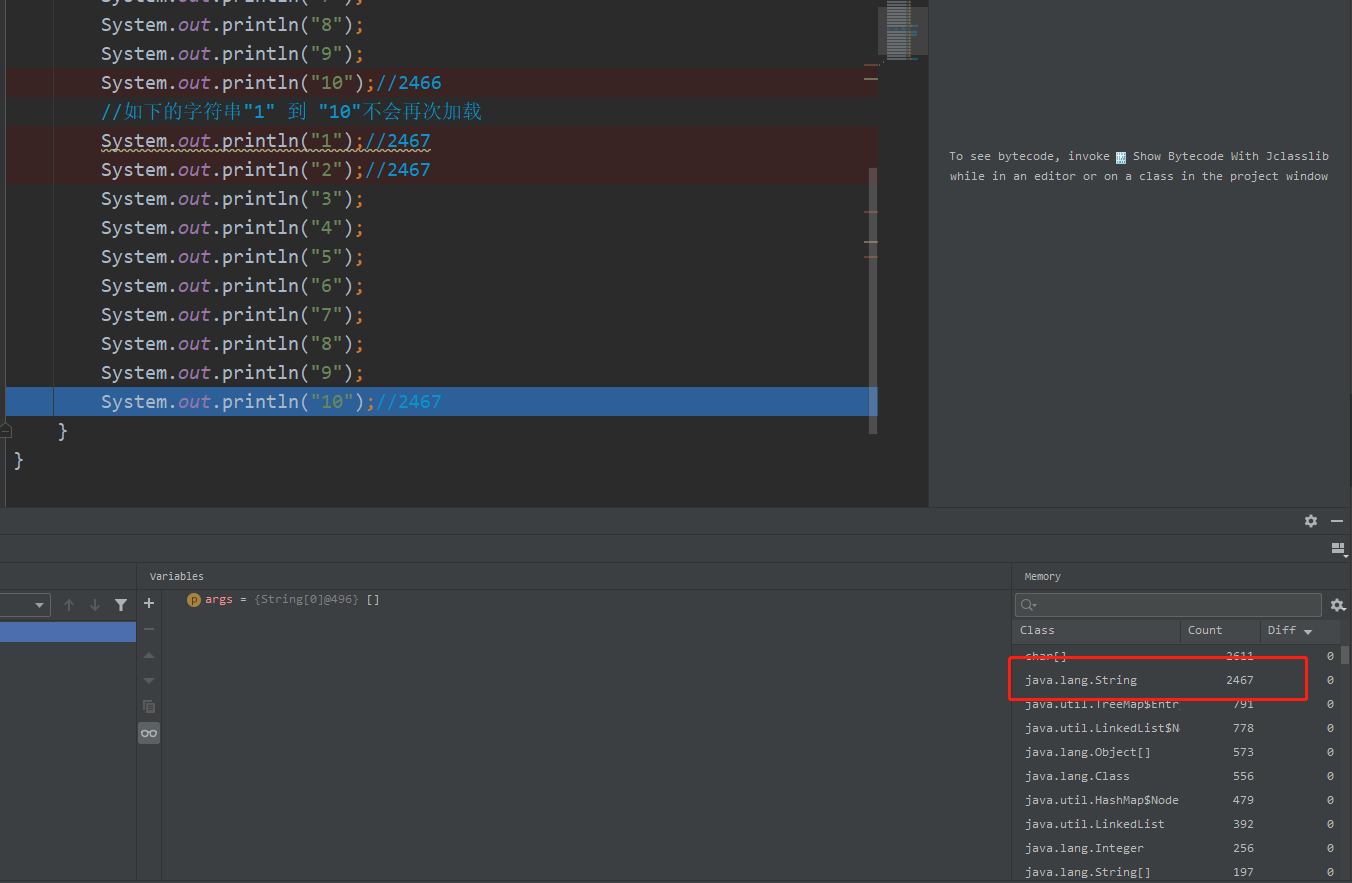Viewport: 1352px width, 883px height.
Task: Focus the Memory class search field
Action: point(1168,605)
